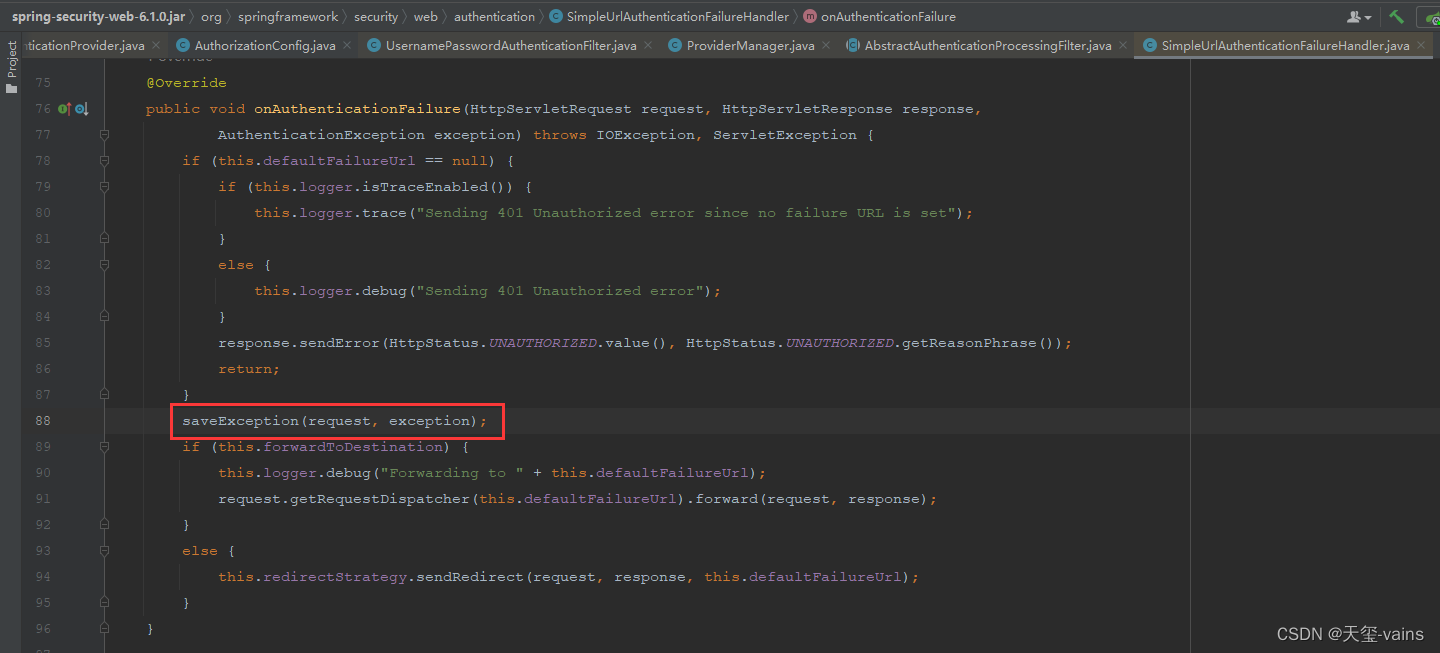This screenshot has width=1440, height=653.
Task: Click defaultFailureUrl on line 78
Action: point(339,161)
